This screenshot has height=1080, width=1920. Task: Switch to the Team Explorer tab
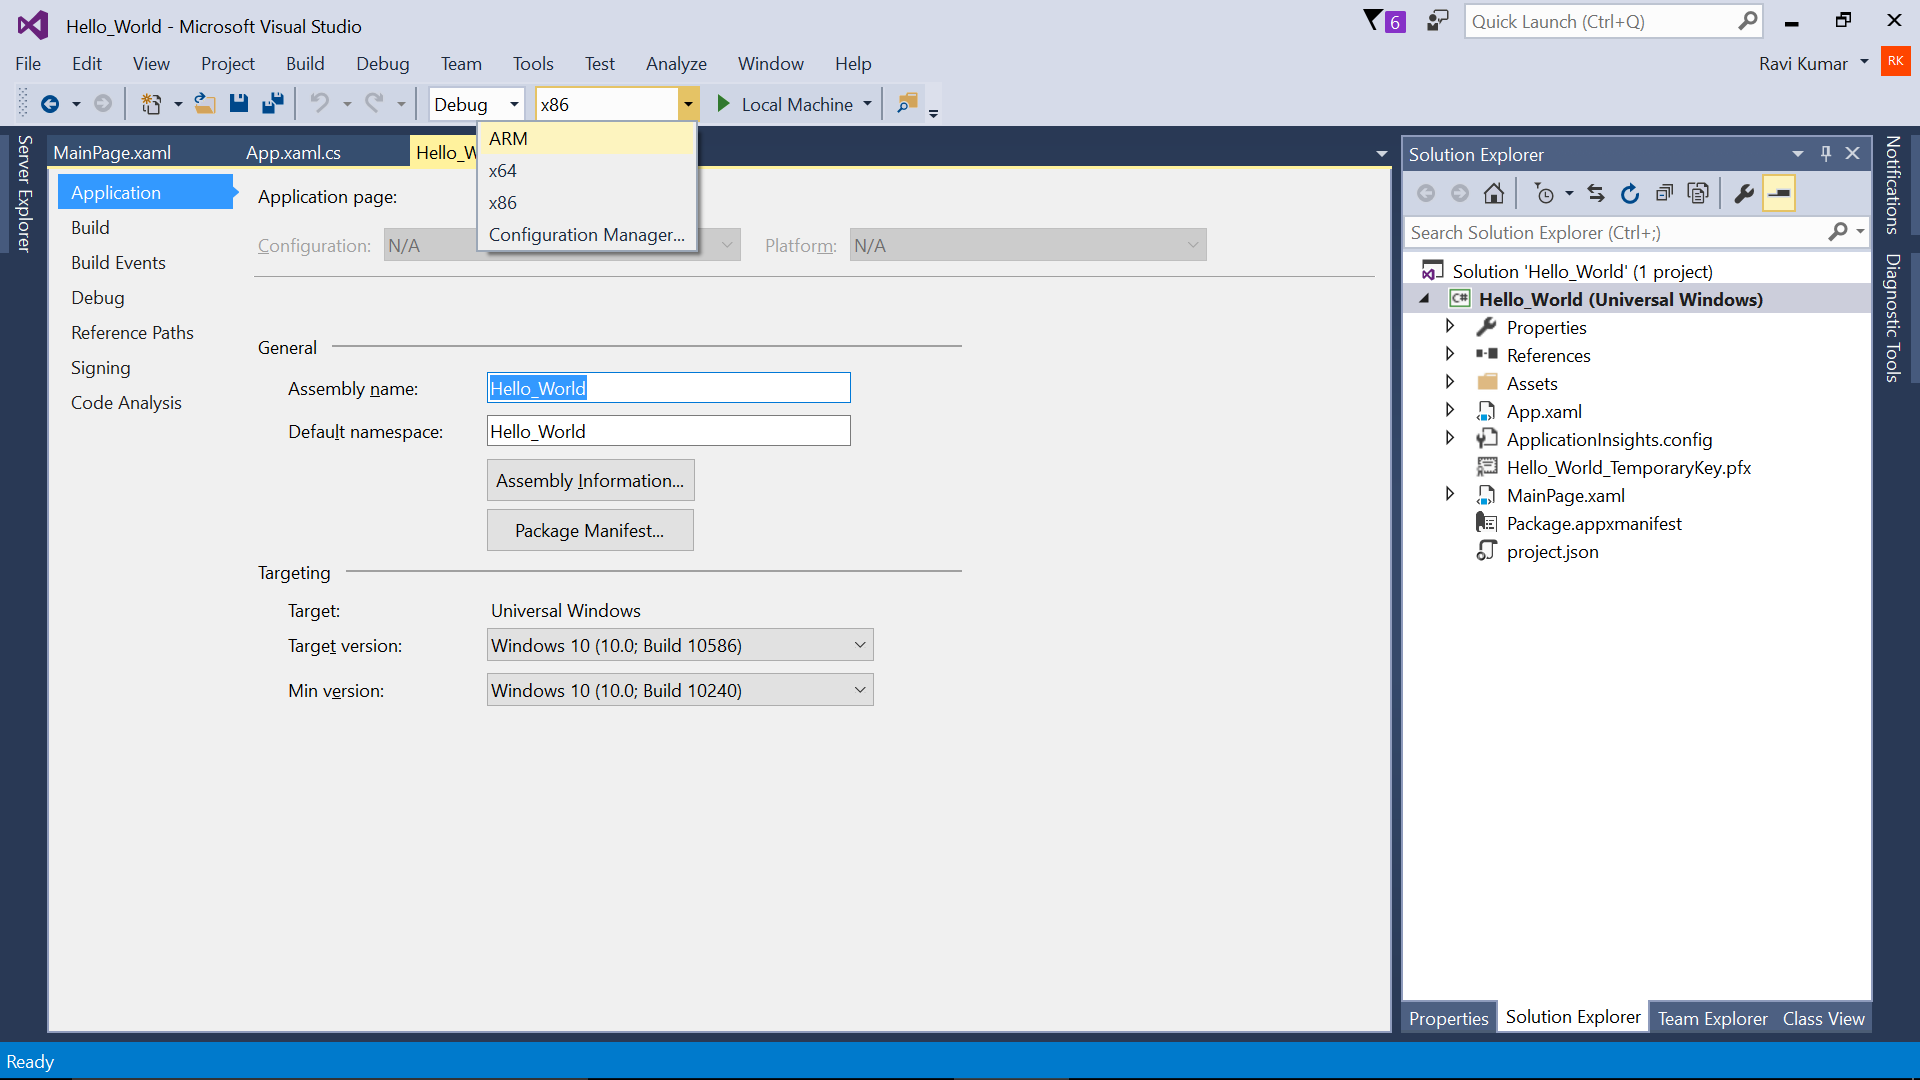point(1712,1018)
